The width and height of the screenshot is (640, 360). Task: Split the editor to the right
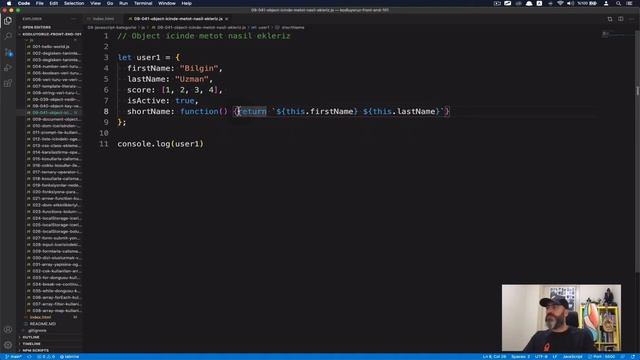pos(620,19)
